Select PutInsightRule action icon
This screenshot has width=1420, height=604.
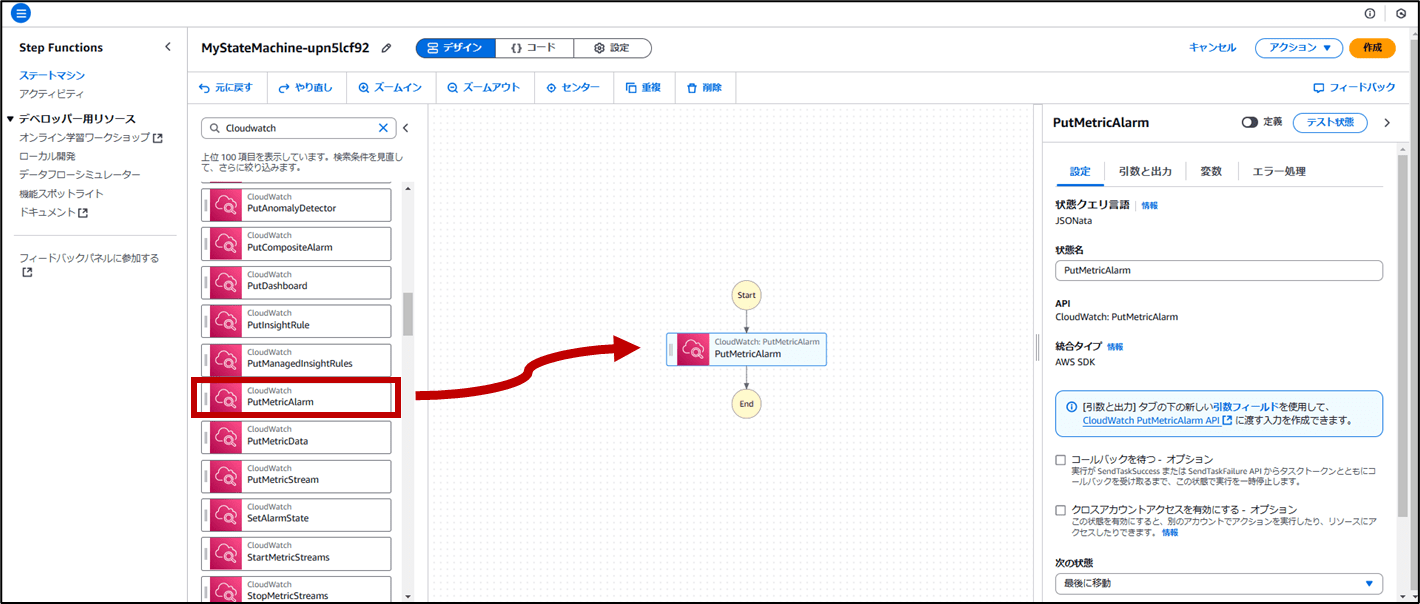(x=226, y=320)
